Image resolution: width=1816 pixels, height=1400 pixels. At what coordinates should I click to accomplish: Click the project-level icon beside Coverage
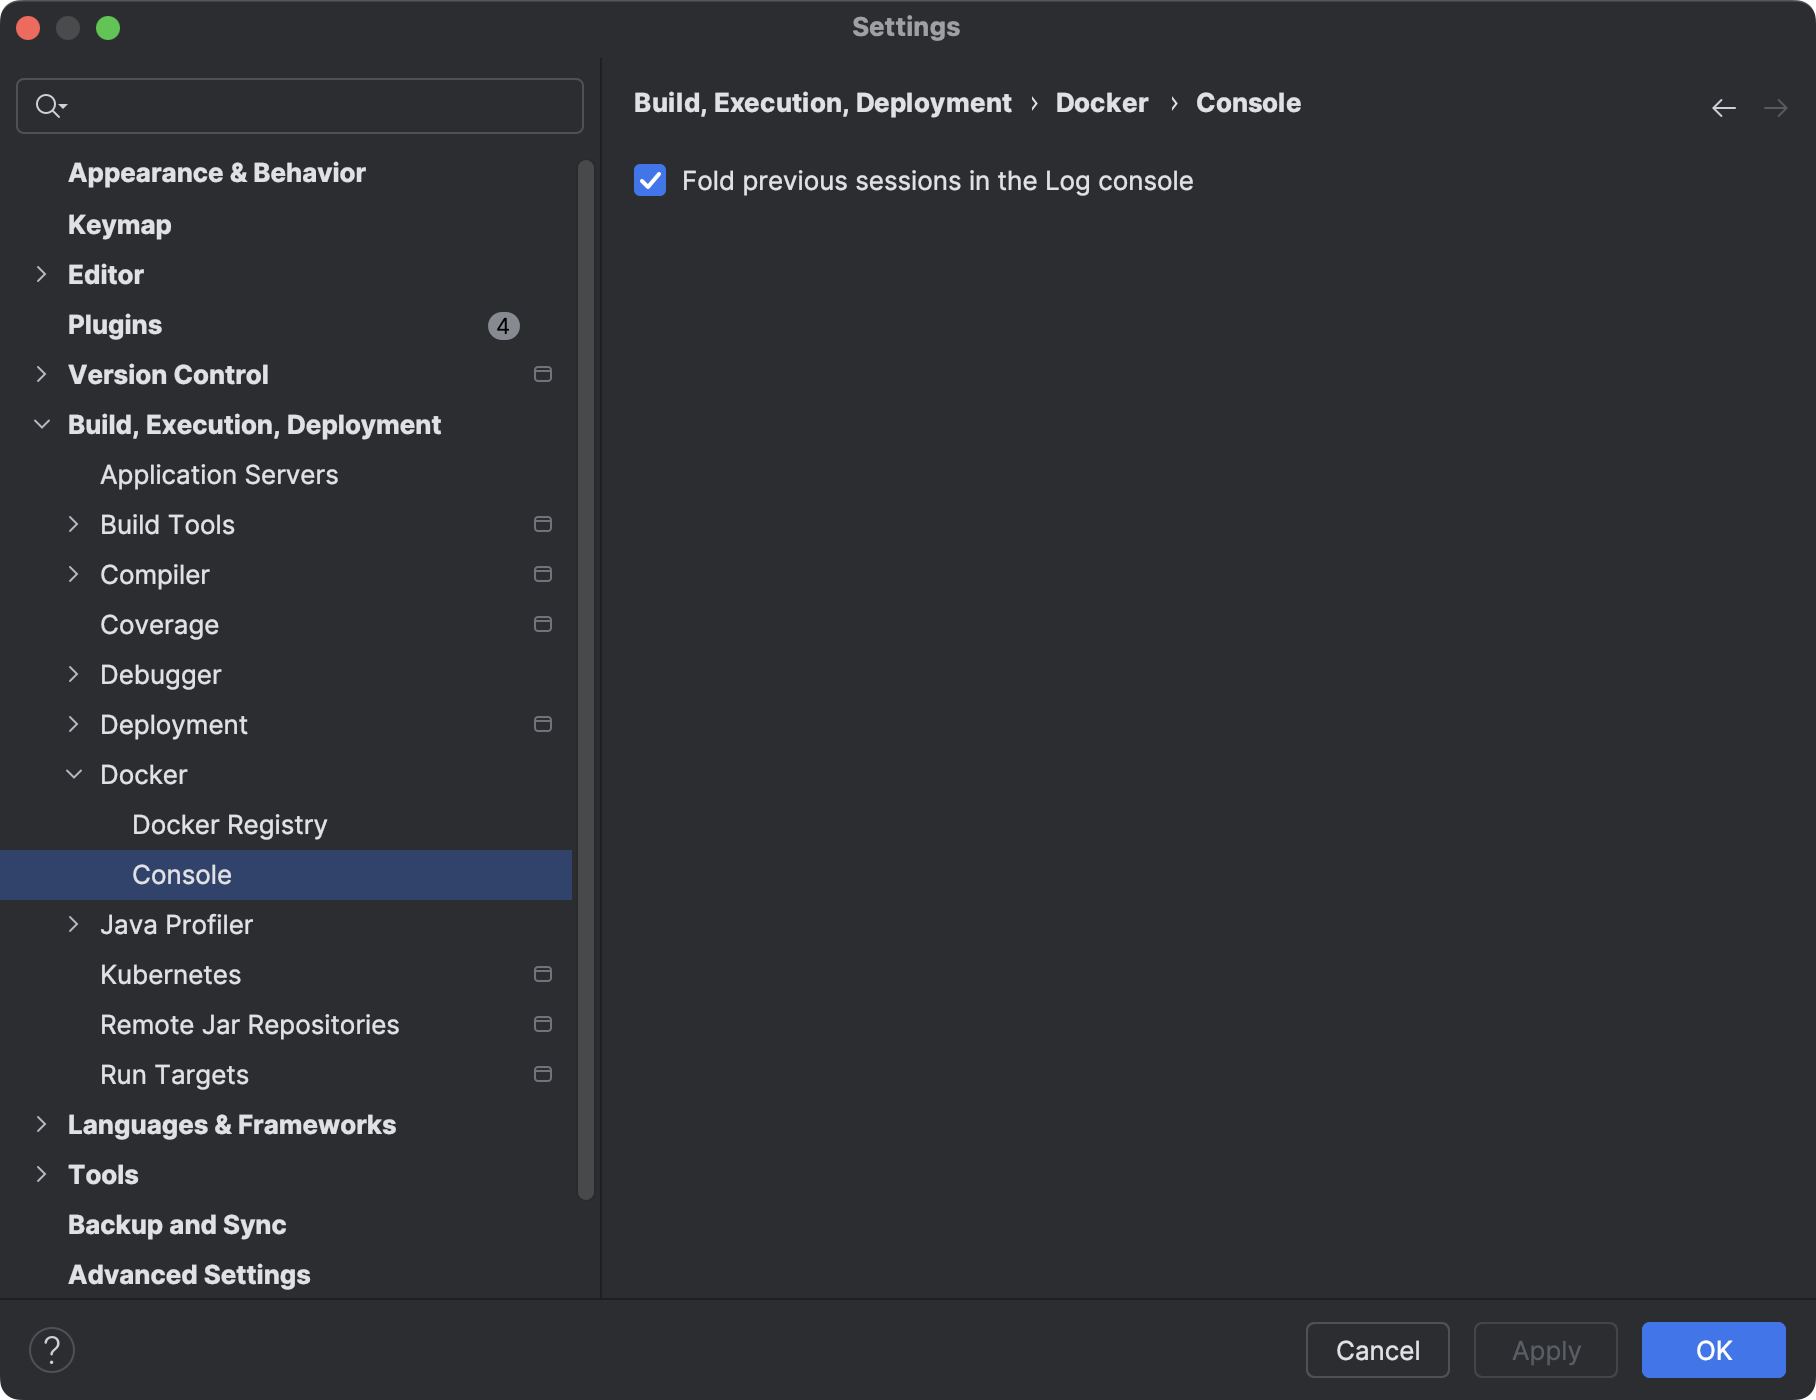(543, 624)
